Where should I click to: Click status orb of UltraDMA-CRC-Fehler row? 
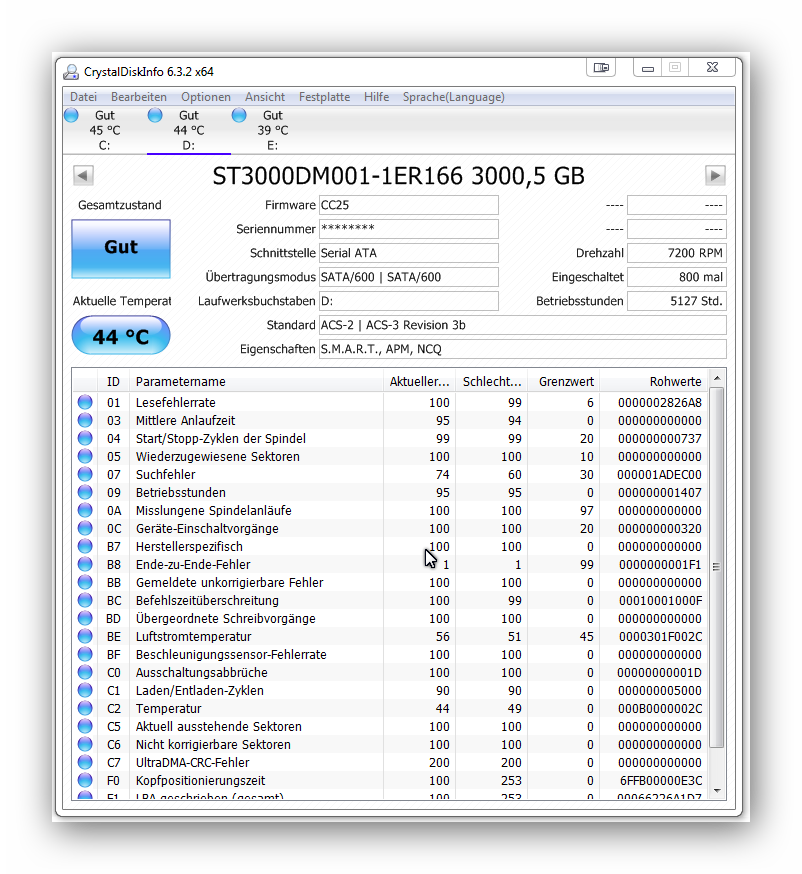pyautogui.click(x=85, y=762)
